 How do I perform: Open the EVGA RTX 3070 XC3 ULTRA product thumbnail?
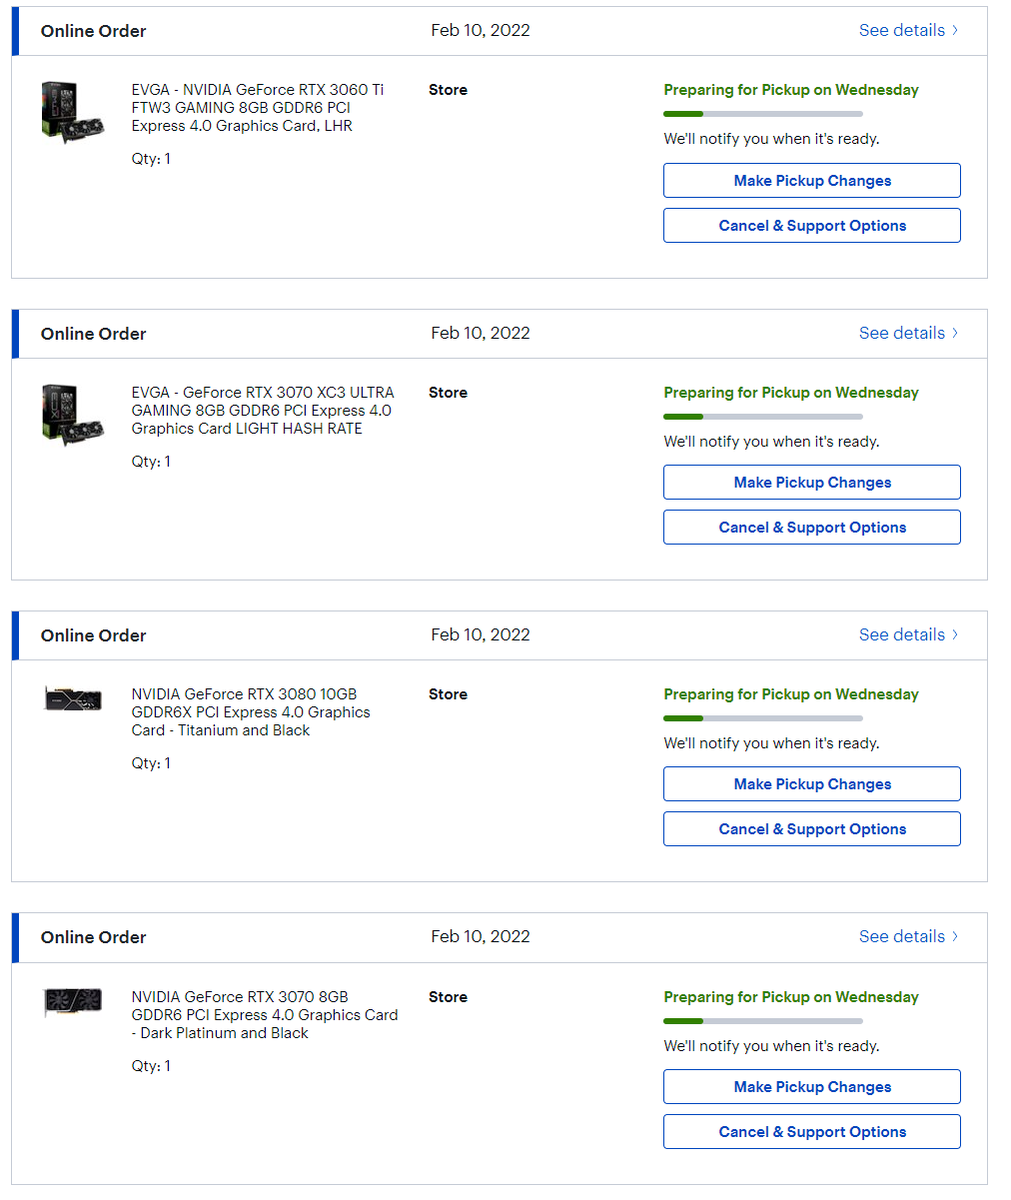[73, 413]
